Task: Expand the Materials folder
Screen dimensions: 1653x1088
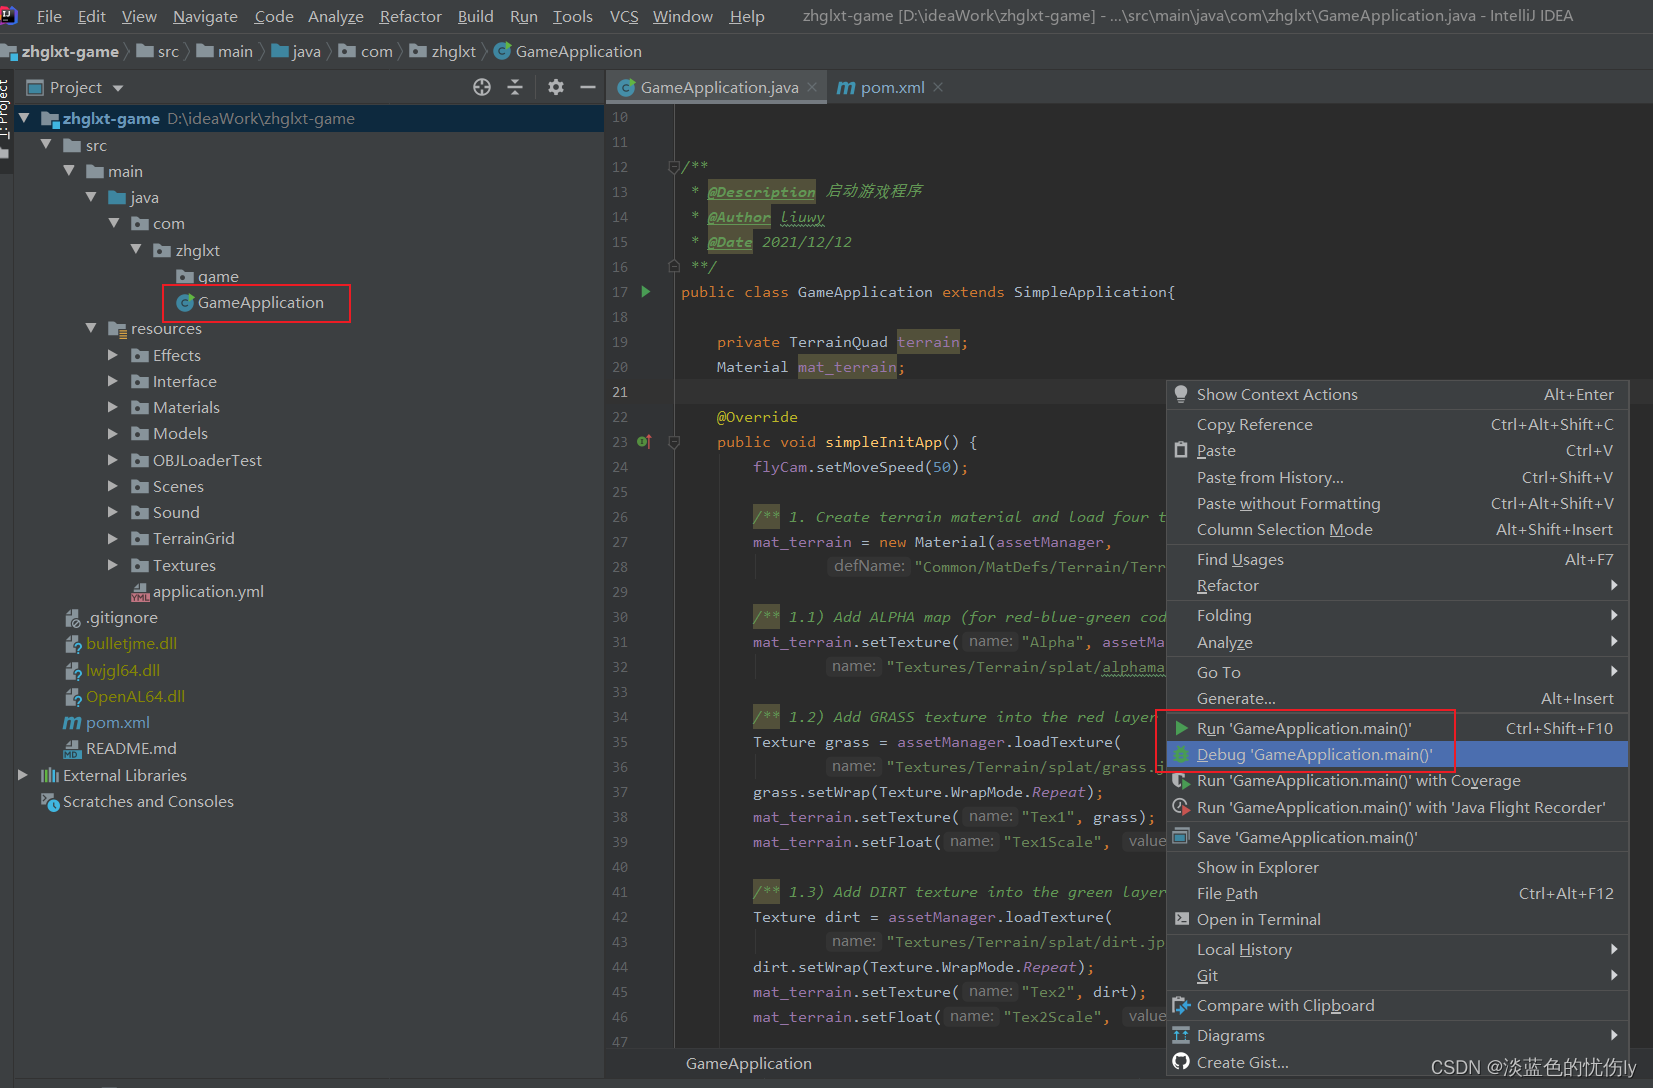Action: point(113,407)
